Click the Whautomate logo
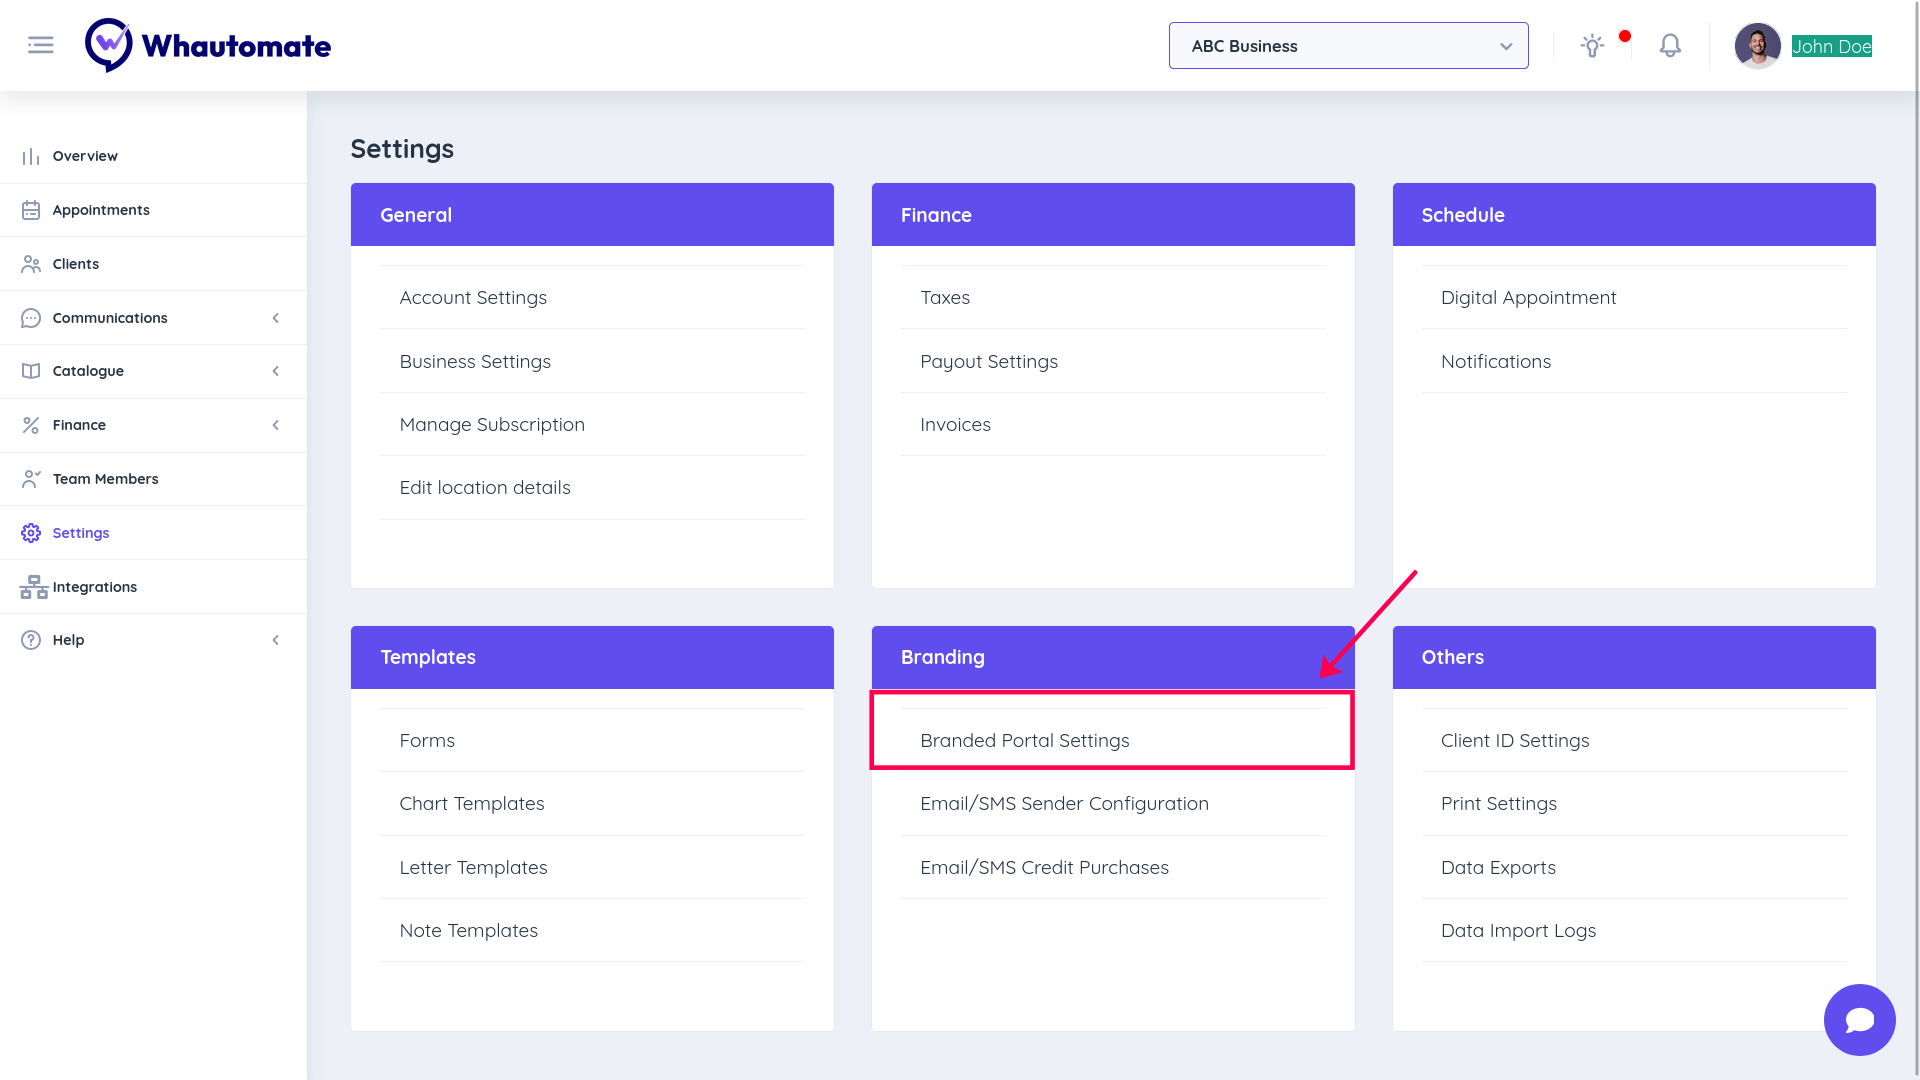 point(208,45)
